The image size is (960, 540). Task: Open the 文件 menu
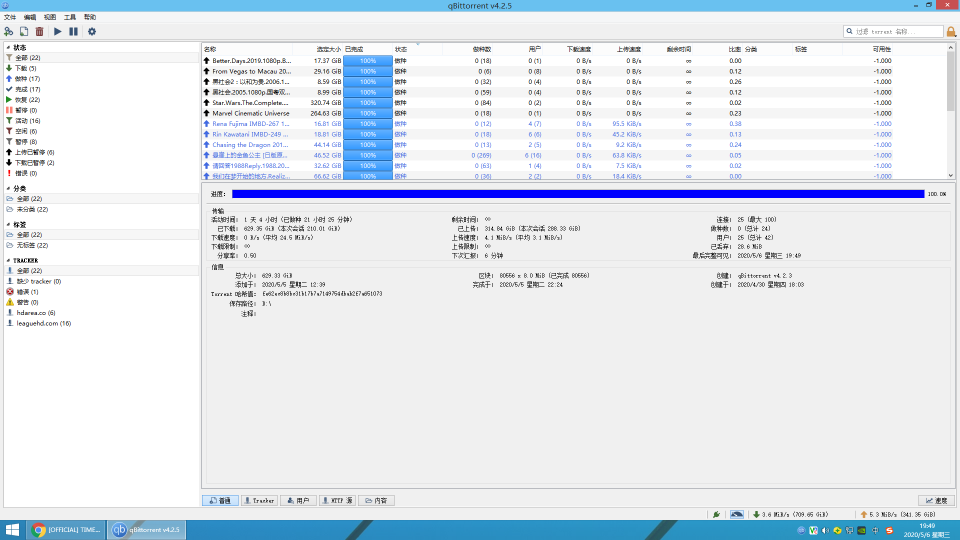pyautogui.click(x=10, y=17)
